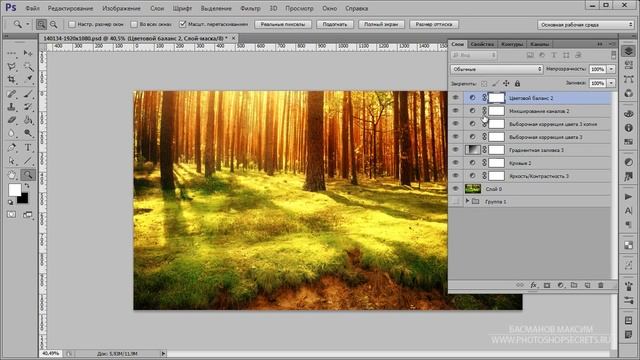The width and height of the screenshot is (640, 360).
Task: Open blend mode dropdown 'Обычные'
Action: point(497,69)
